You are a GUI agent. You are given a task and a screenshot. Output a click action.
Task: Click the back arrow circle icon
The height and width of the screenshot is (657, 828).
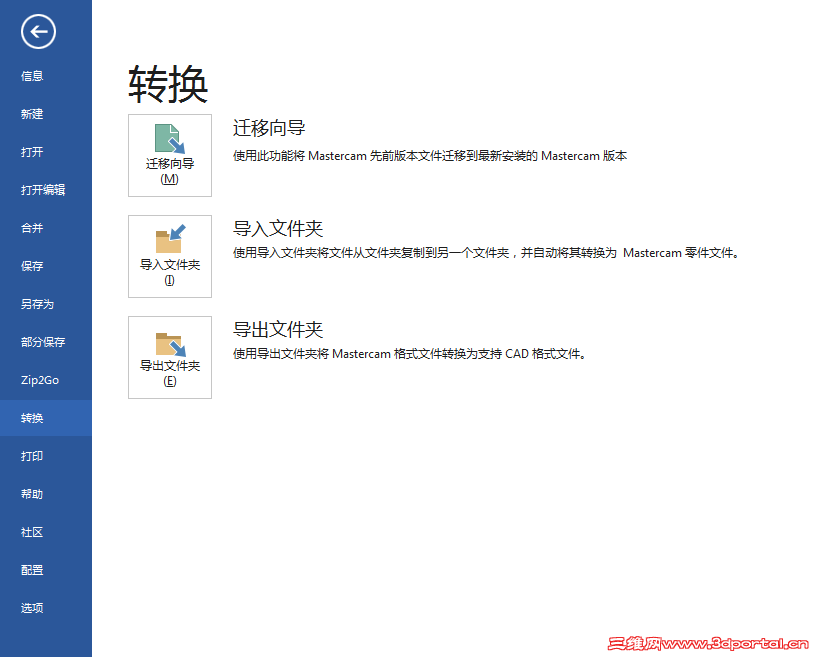pyautogui.click(x=38, y=32)
